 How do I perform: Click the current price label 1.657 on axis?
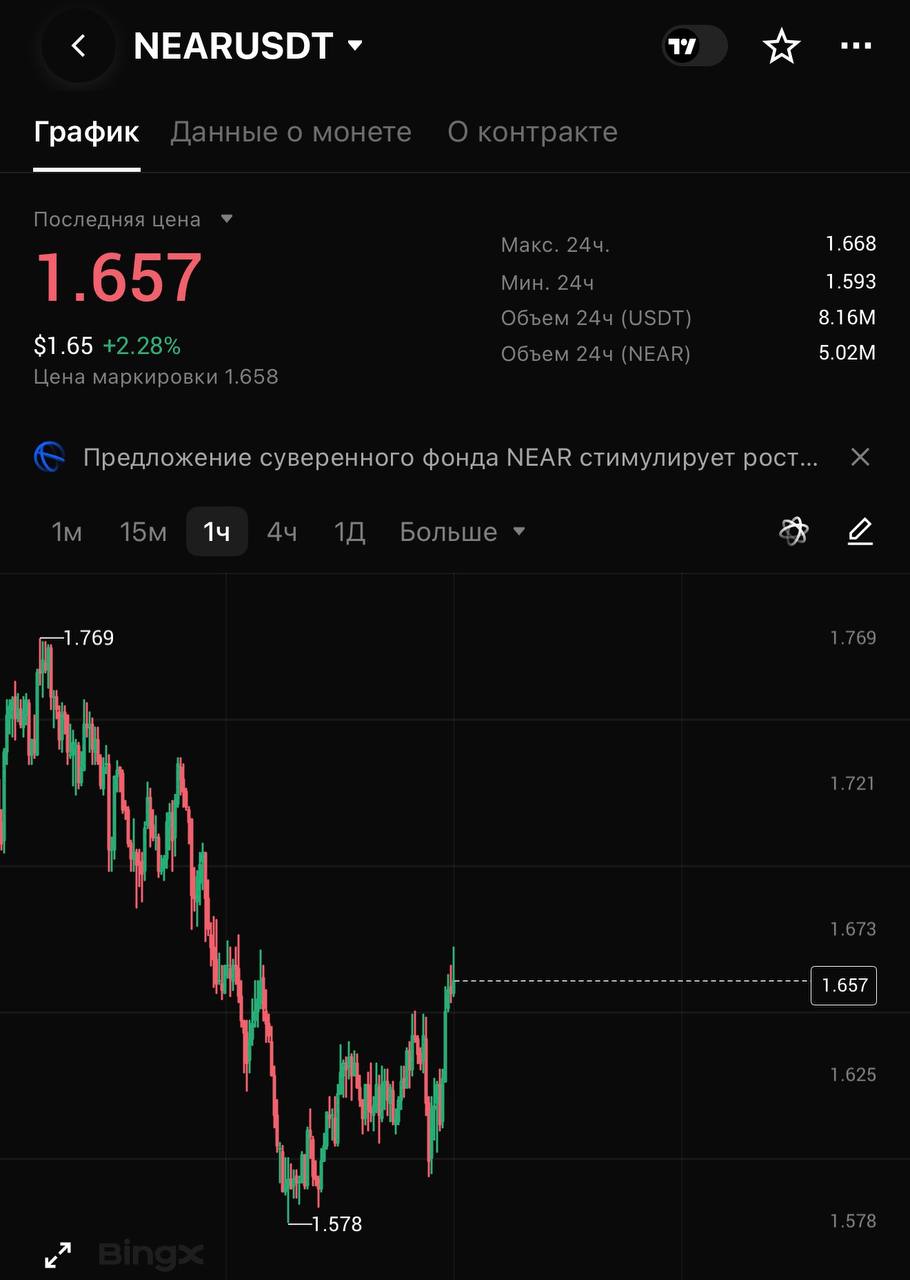click(x=844, y=985)
